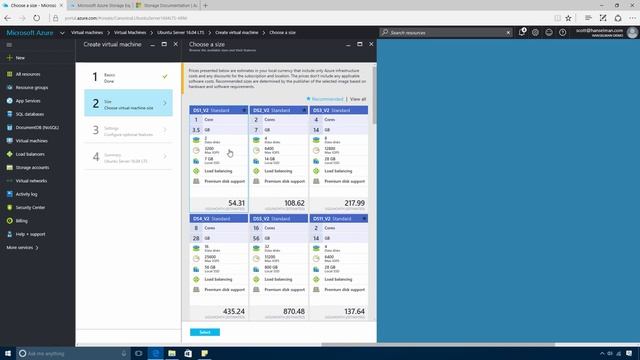Open Edge web note icon
This screenshot has width=640, height=360.
[603, 18]
